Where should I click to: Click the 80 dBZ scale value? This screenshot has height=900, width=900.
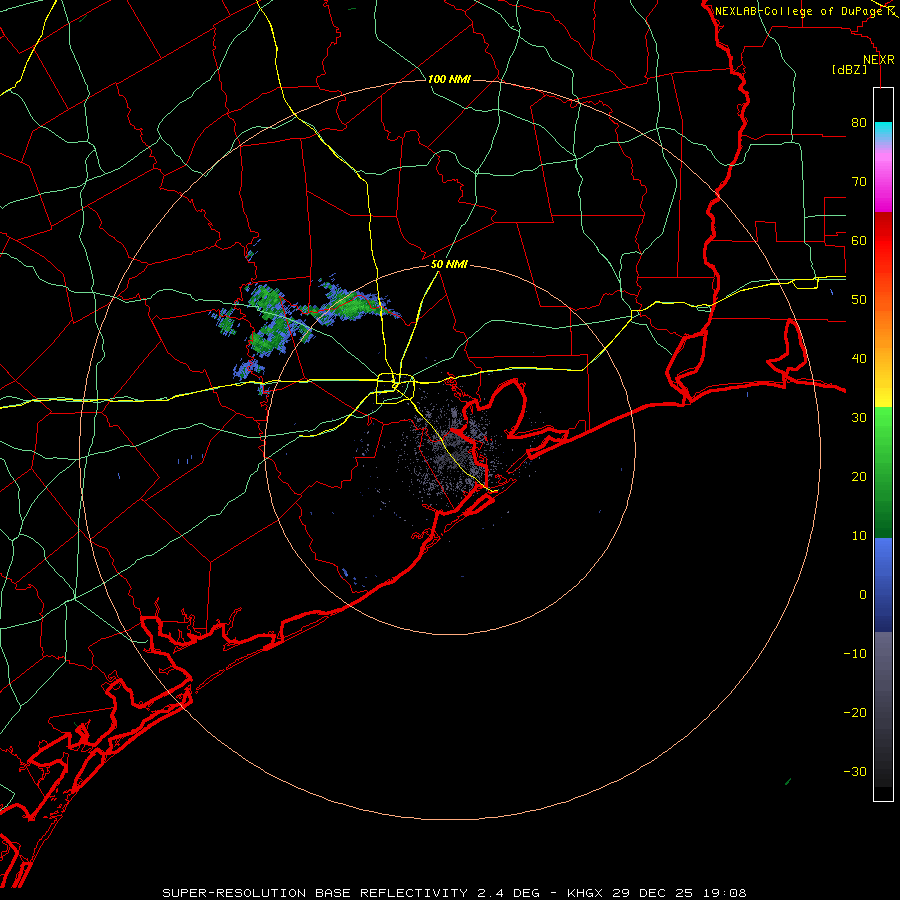click(859, 123)
